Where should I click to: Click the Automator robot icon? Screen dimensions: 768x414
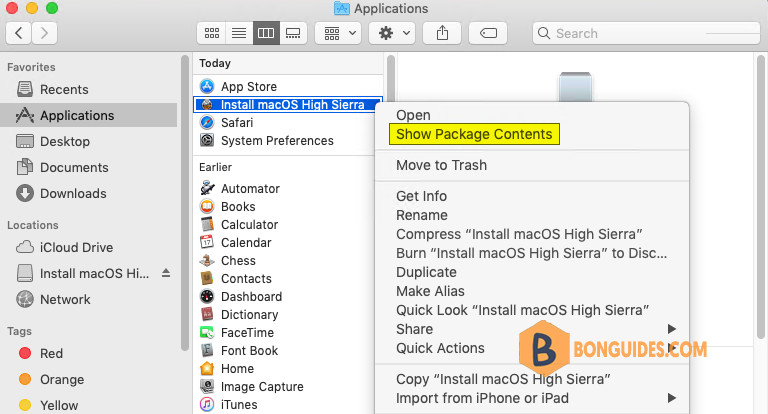pyautogui.click(x=207, y=188)
